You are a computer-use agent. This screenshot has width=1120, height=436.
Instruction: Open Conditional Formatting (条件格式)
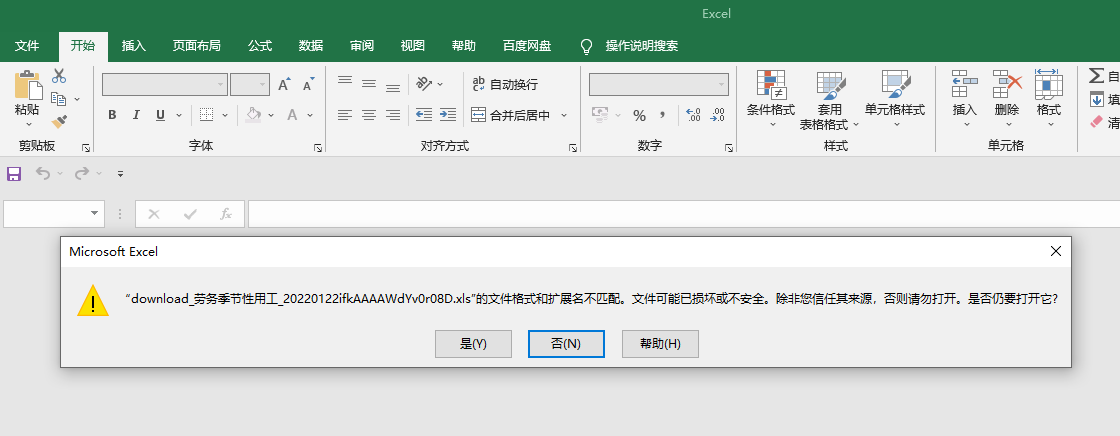pos(771,99)
